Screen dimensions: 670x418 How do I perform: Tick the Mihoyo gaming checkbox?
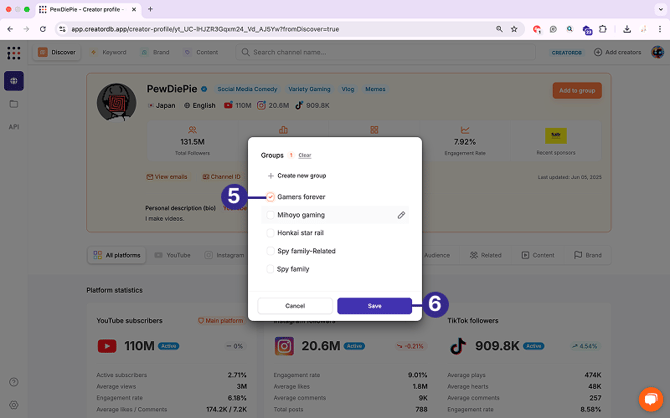[270, 215]
